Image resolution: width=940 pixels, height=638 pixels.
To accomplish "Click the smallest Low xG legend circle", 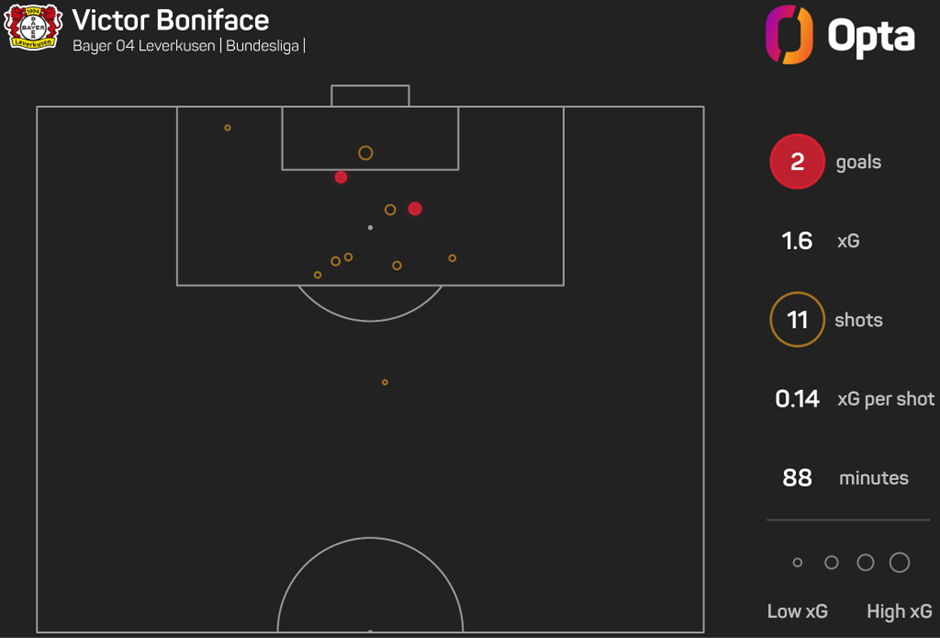I will (x=797, y=562).
